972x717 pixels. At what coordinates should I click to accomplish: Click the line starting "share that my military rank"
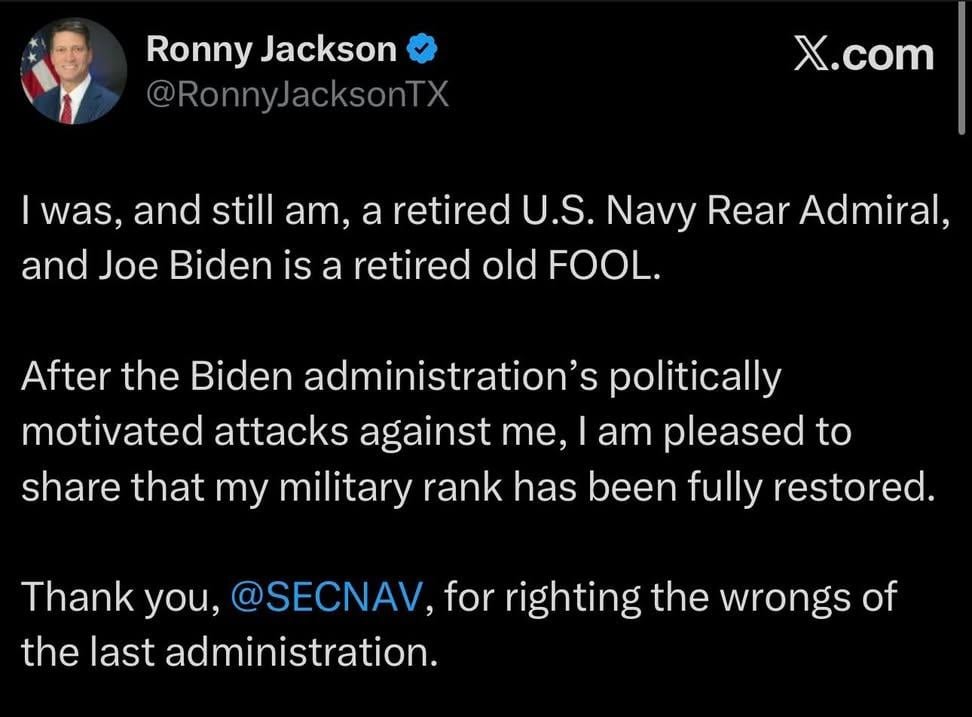click(476, 488)
